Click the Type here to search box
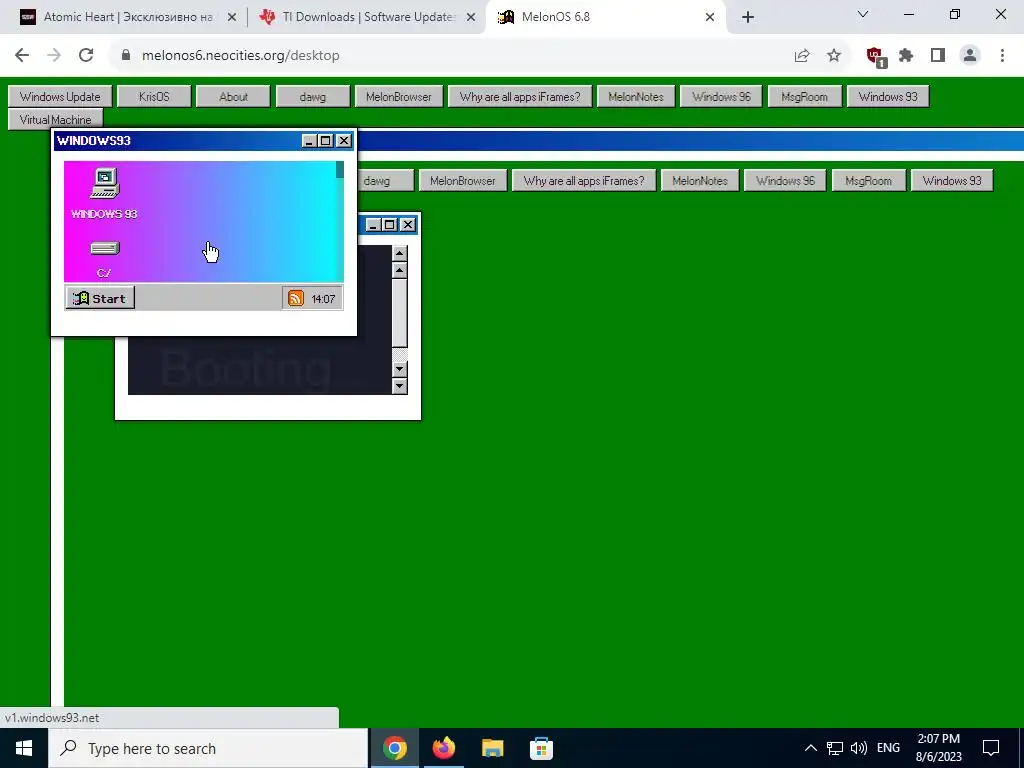This screenshot has height=768, width=1024. coord(208,748)
